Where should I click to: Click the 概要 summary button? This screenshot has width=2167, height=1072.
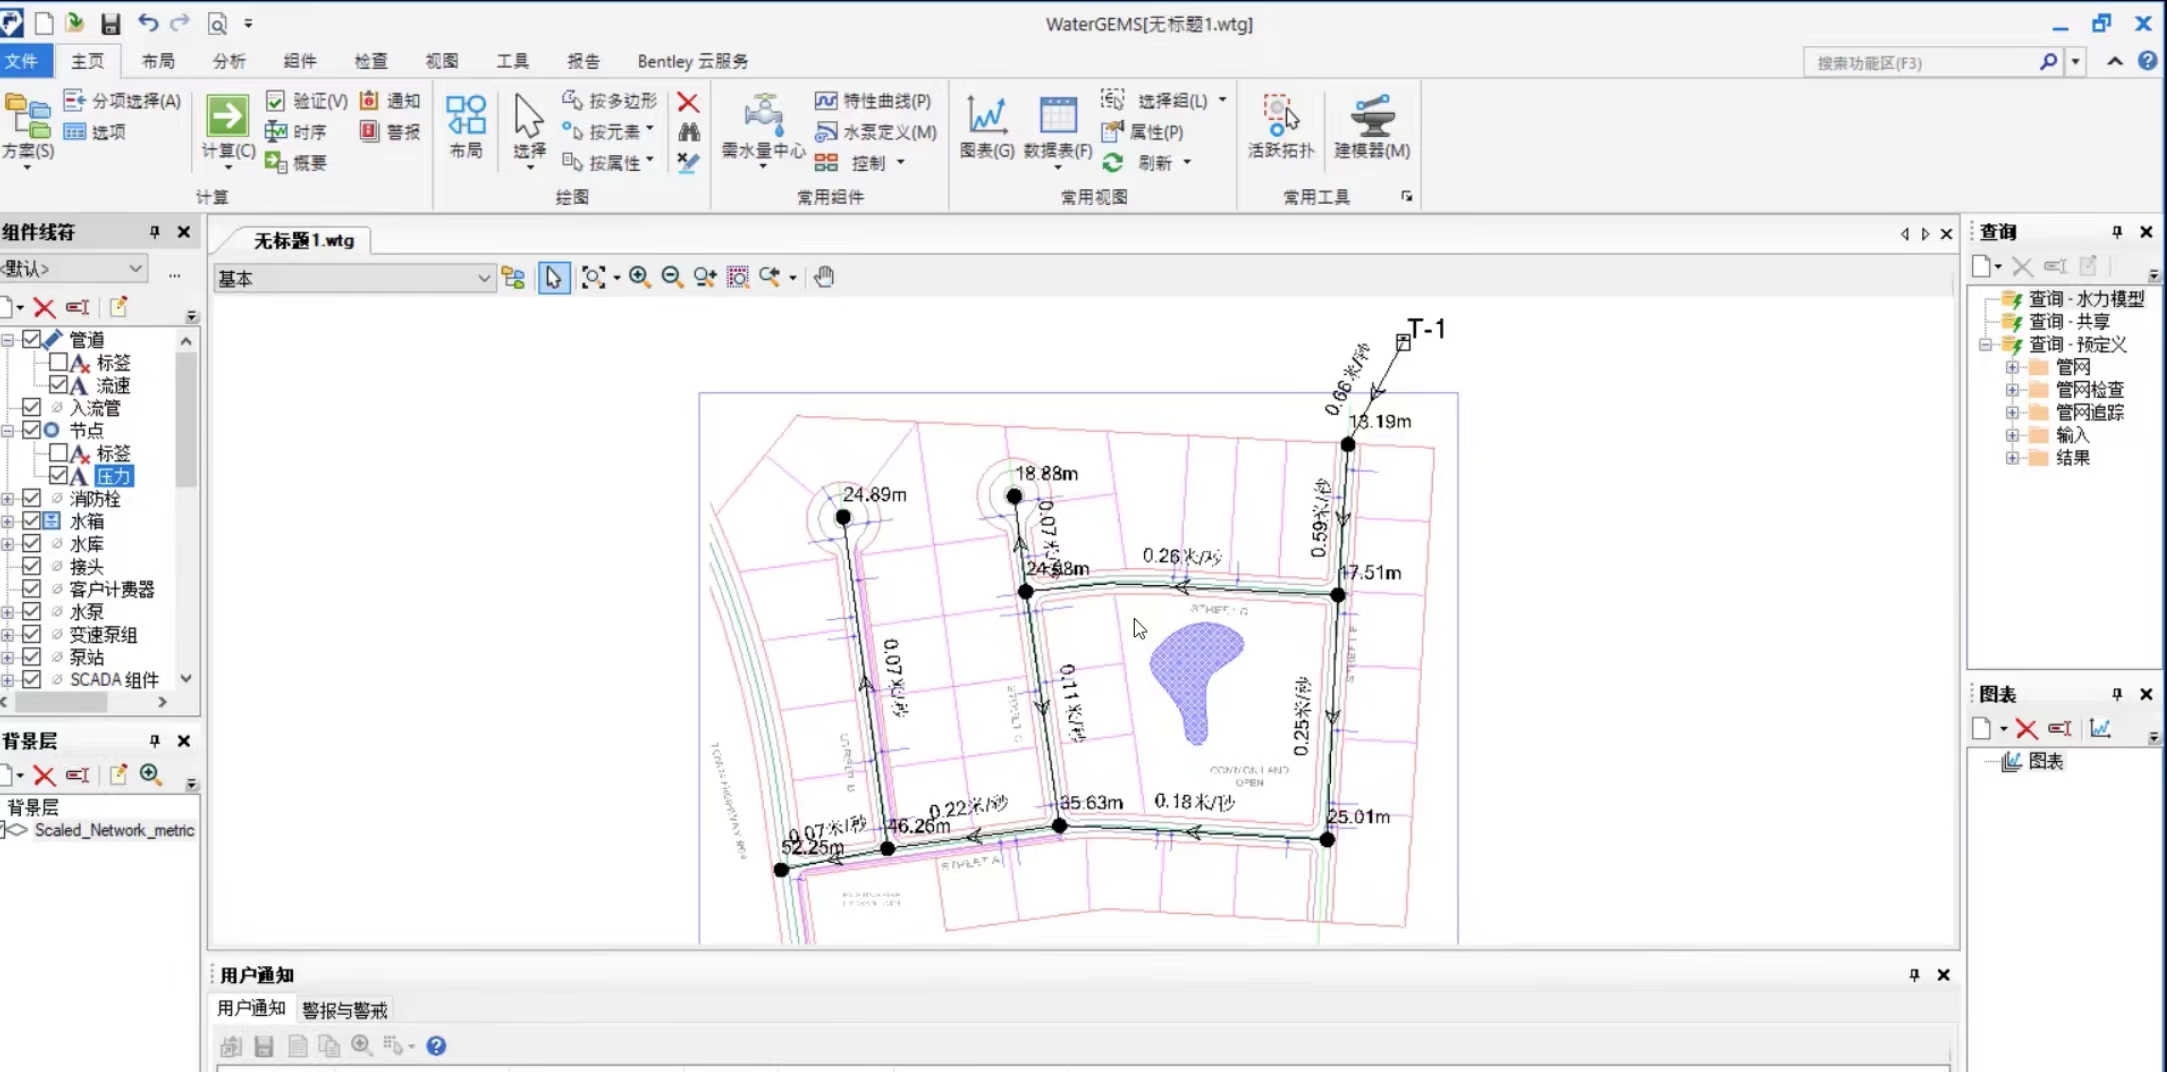click(x=296, y=163)
